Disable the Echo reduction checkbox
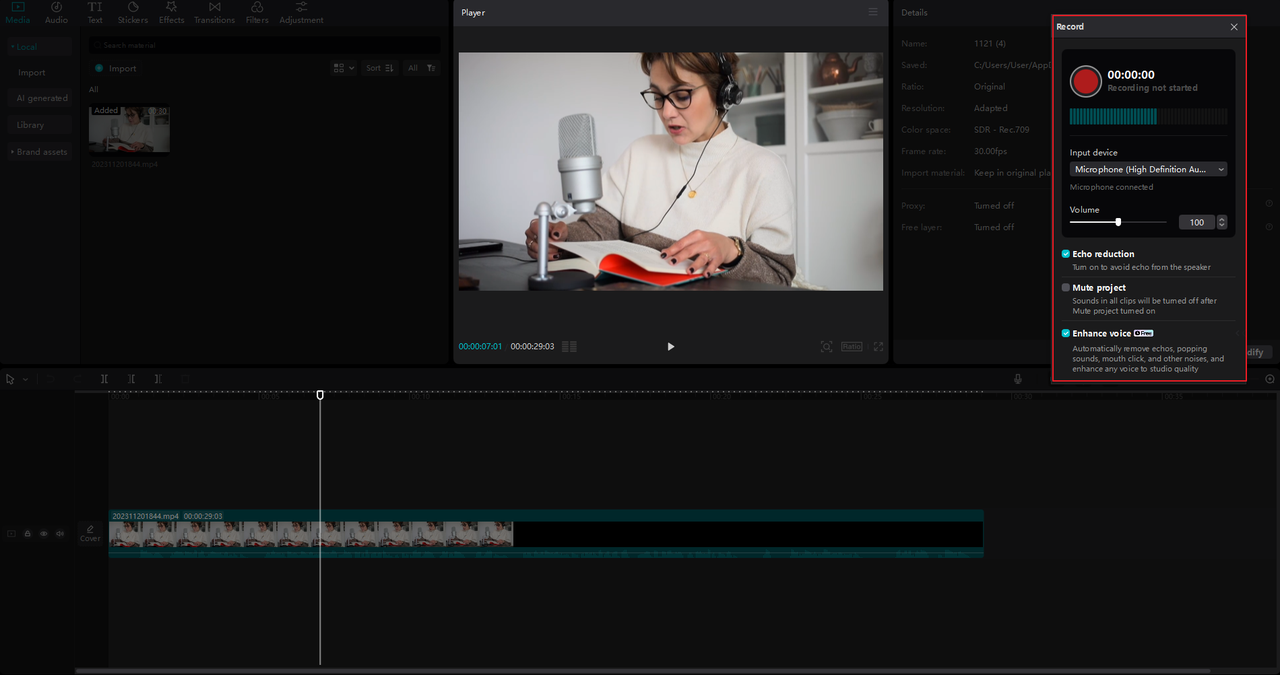Image resolution: width=1280 pixels, height=675 pixels. 1066,254
